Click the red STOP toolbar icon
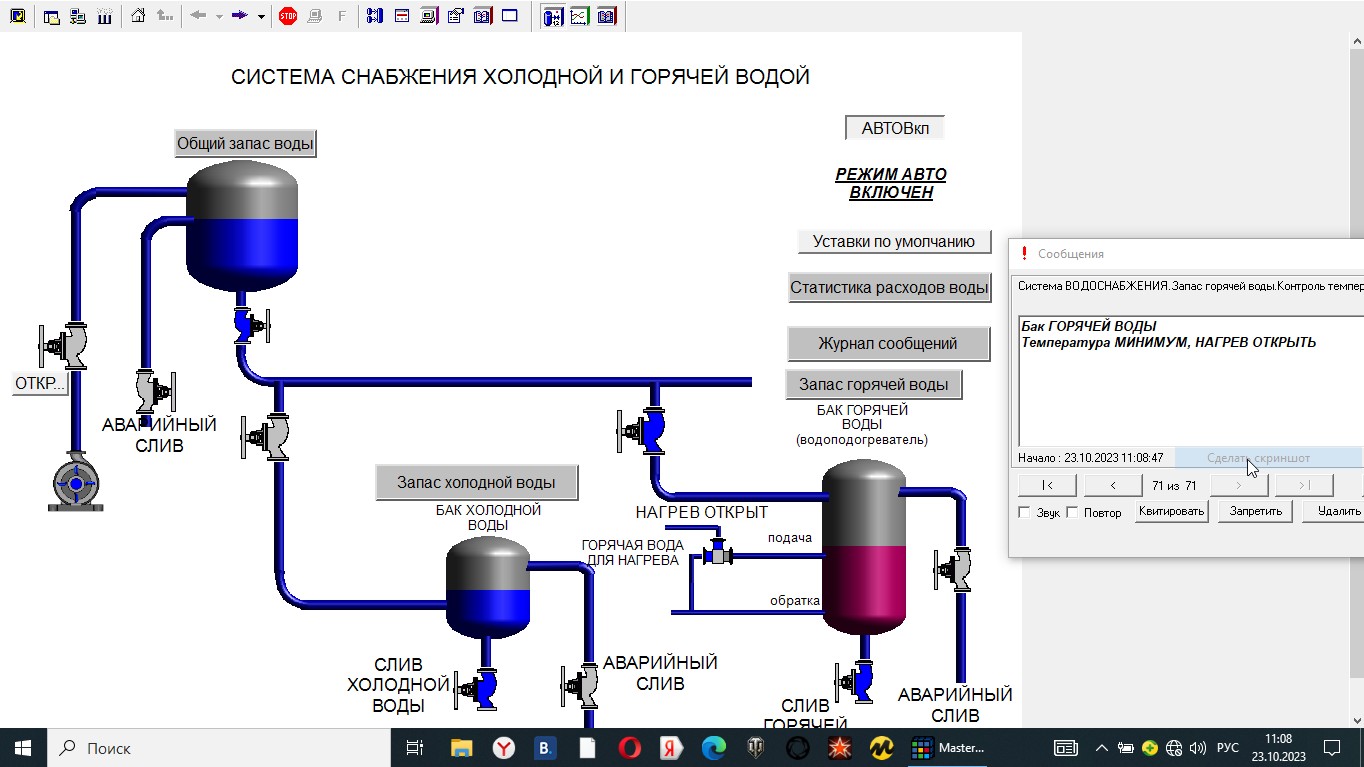The width and height of the screenshot is (1364, 767). (x=288, y=16)
